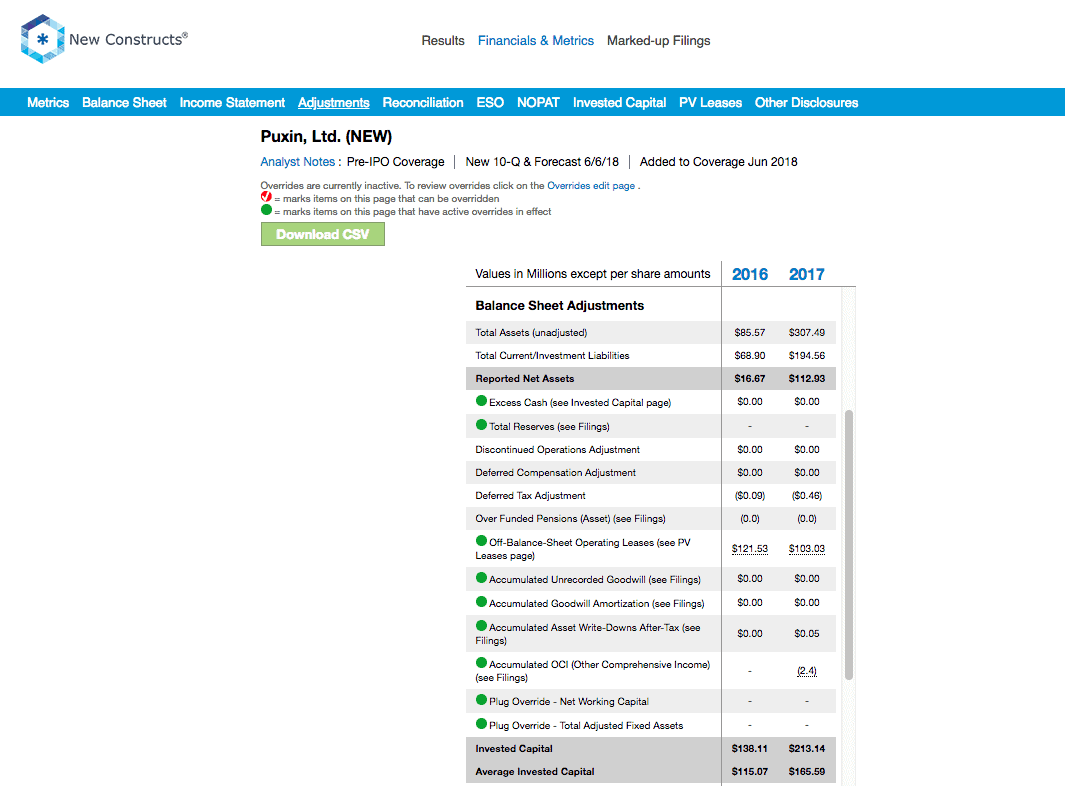Go to the Metrics section
This screenshot has height=786, width=1065.
point(48,103)
